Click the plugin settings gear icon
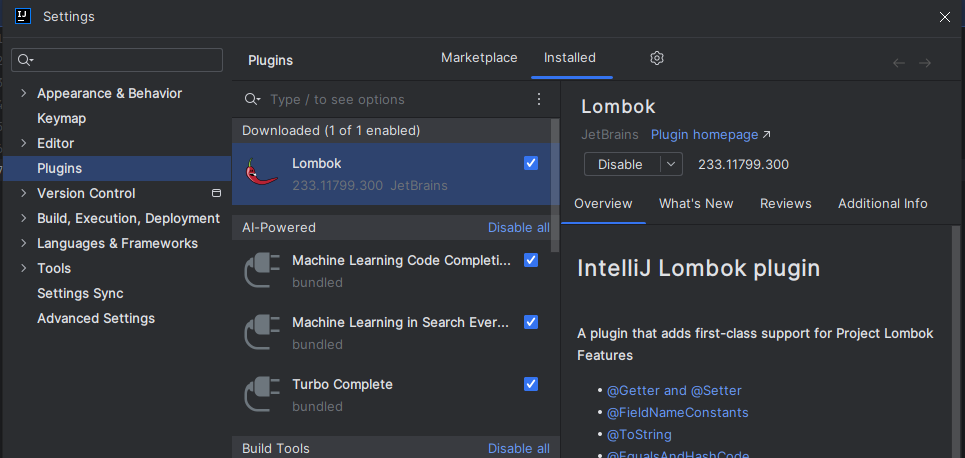This screenshot has height=458, width=965. [657, 58]
